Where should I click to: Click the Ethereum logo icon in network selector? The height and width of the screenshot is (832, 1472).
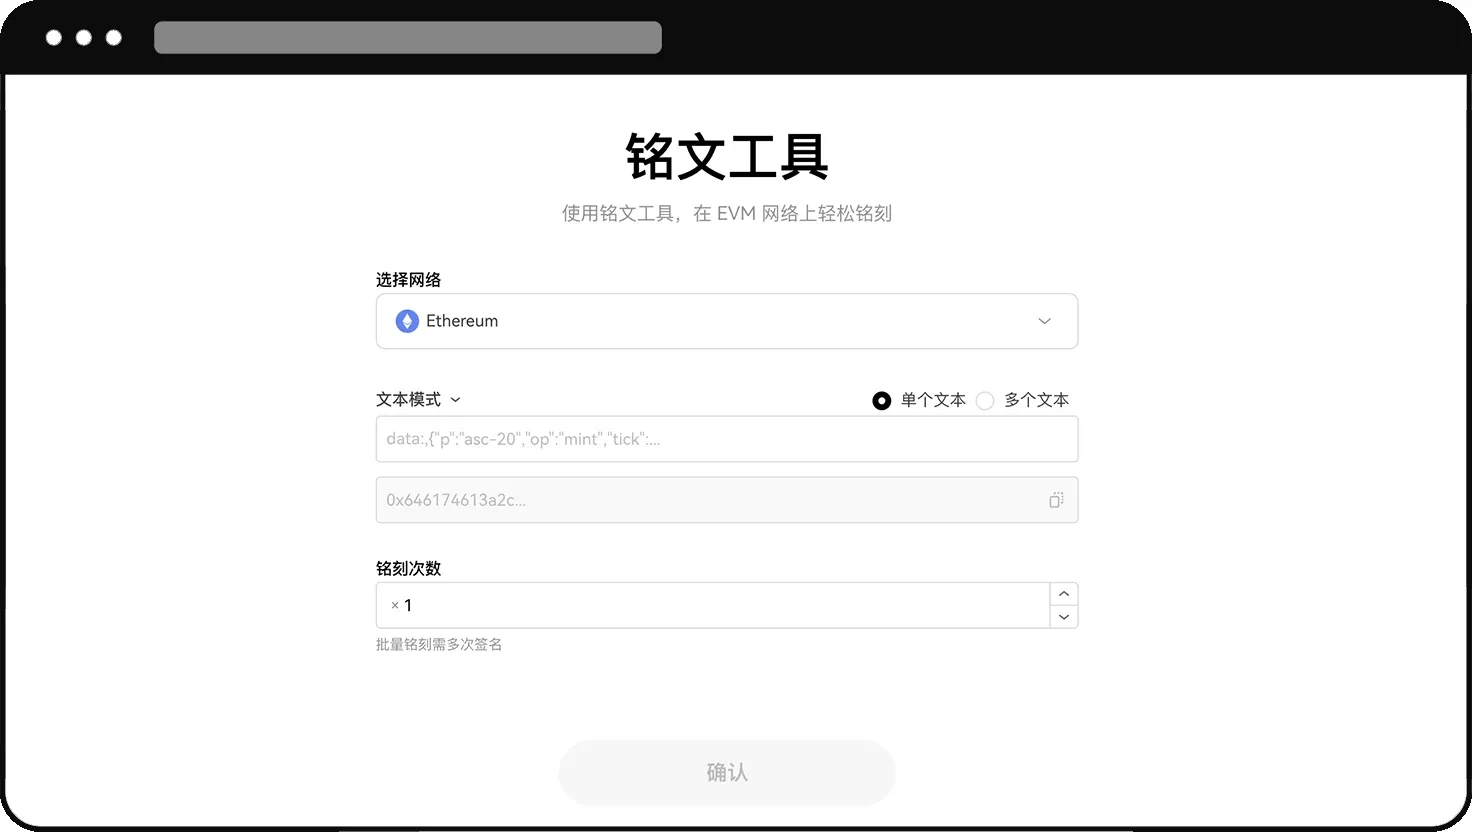[406, 321]
